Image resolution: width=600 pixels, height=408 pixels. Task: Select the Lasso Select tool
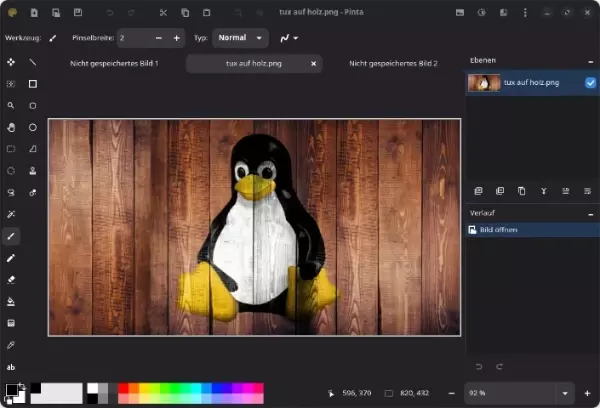click(x=11, y=193)
